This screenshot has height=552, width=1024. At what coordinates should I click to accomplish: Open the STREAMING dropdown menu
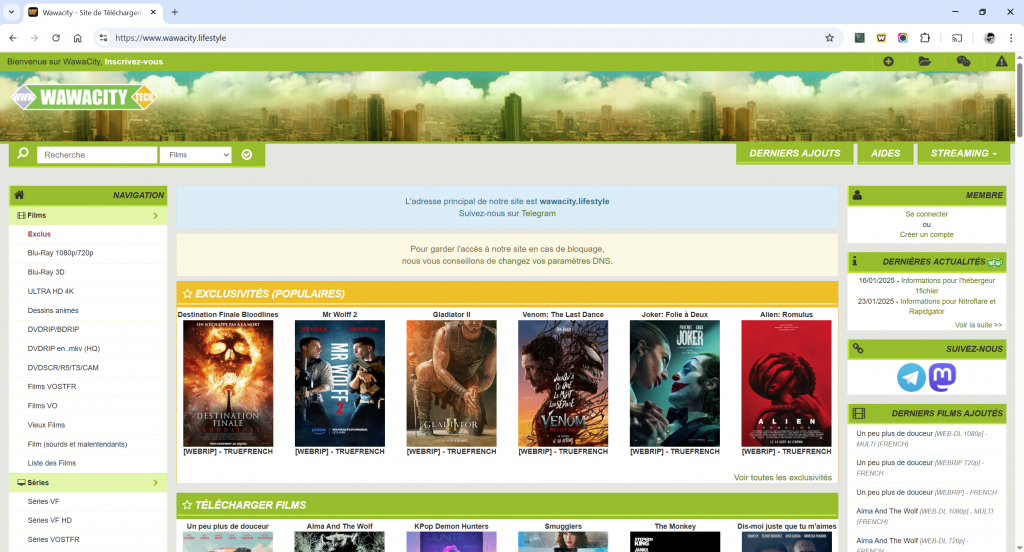[x=964, y=154]
